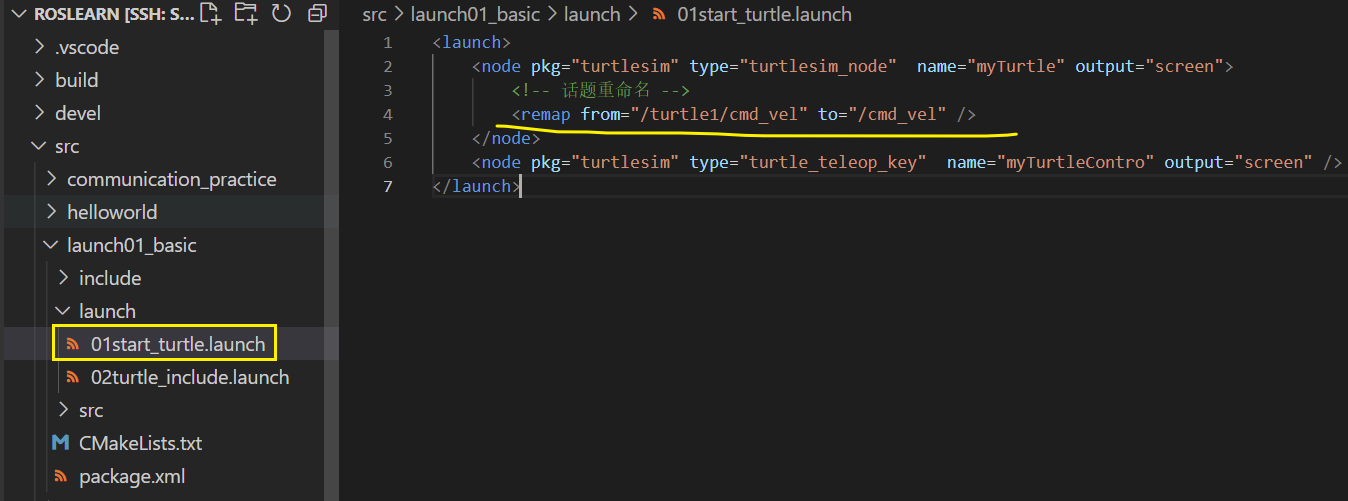This screenshot has height=501, width=1348.
Task: Expand the .vscode folder chevron
Action: click(40, 47)
